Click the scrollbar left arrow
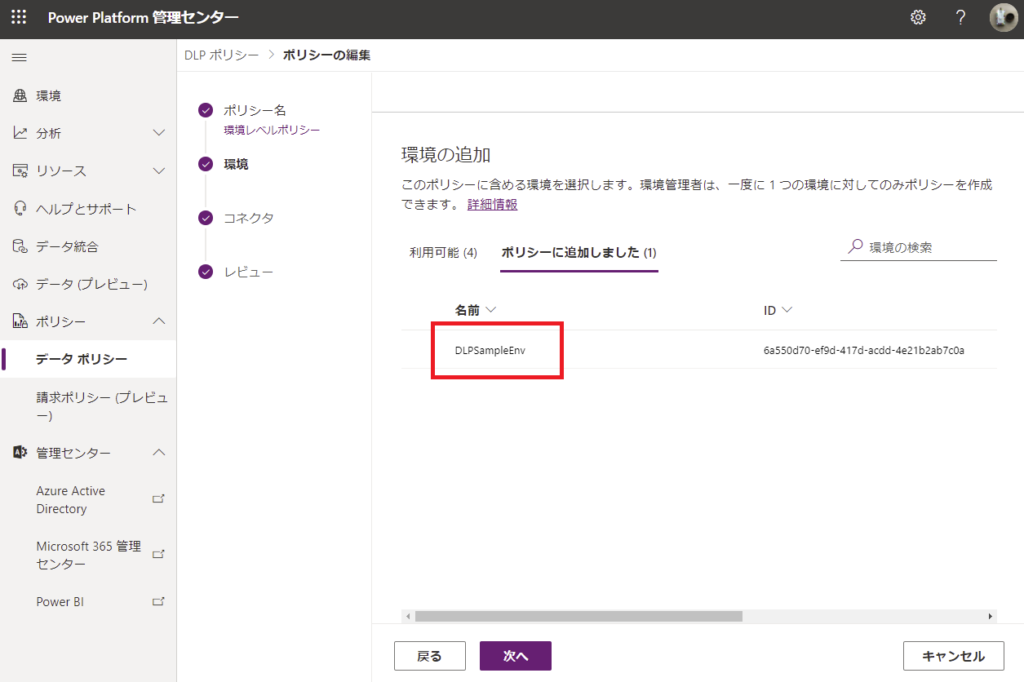Image resolution: width=1024 pixels, height=682 pixels. [x=408, y=616]
